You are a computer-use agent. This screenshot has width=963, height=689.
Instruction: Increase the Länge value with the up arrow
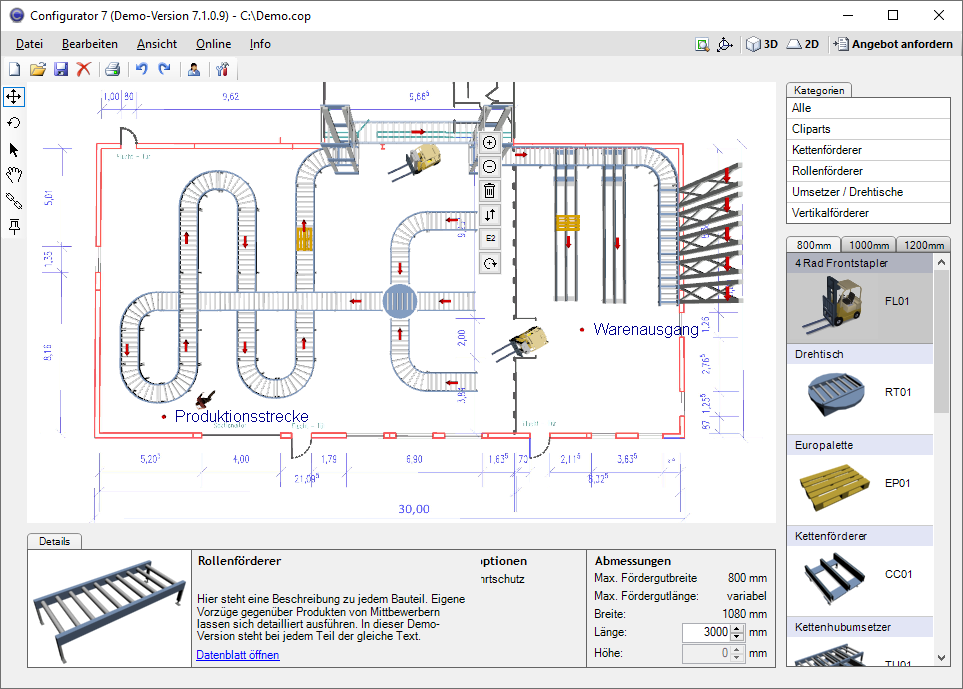click(738, 628)
